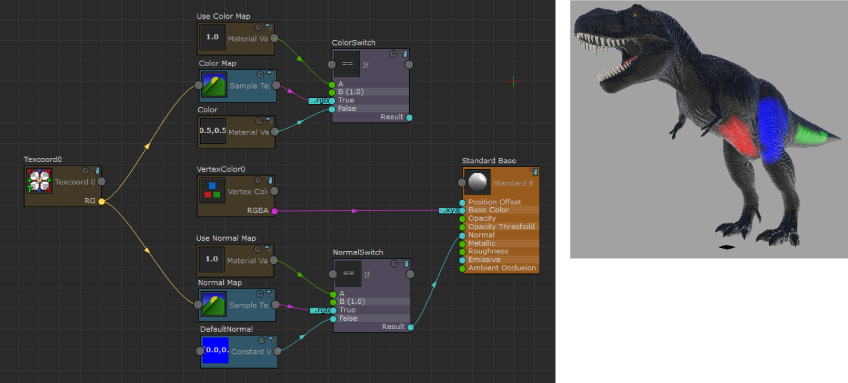The image size is (848, 383).
Task: Click the Color Map texture thumbnail icon
Action: (214, 86)
